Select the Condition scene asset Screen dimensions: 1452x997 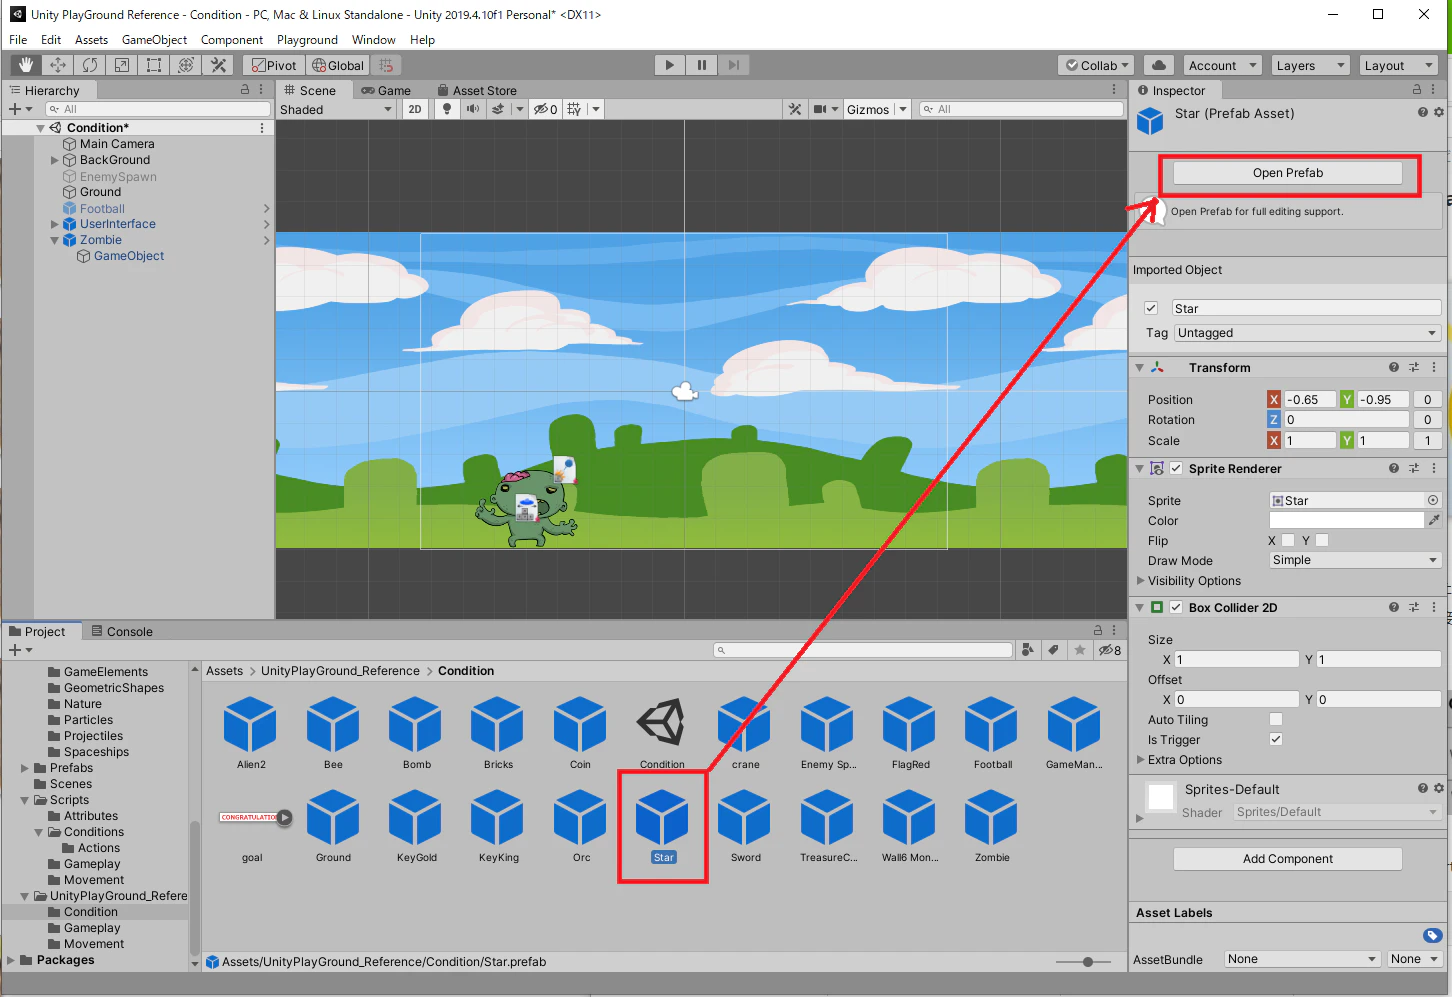pos(662,733)
